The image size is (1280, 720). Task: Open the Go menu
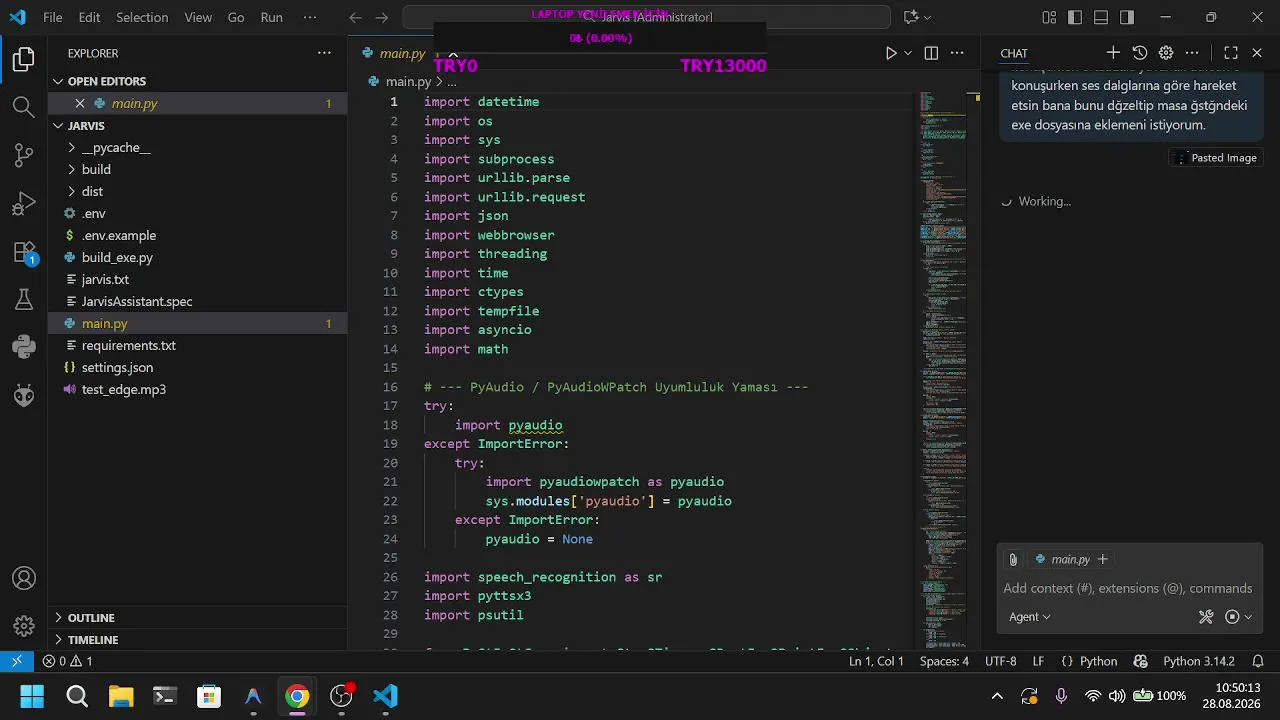tap(236, 17)
